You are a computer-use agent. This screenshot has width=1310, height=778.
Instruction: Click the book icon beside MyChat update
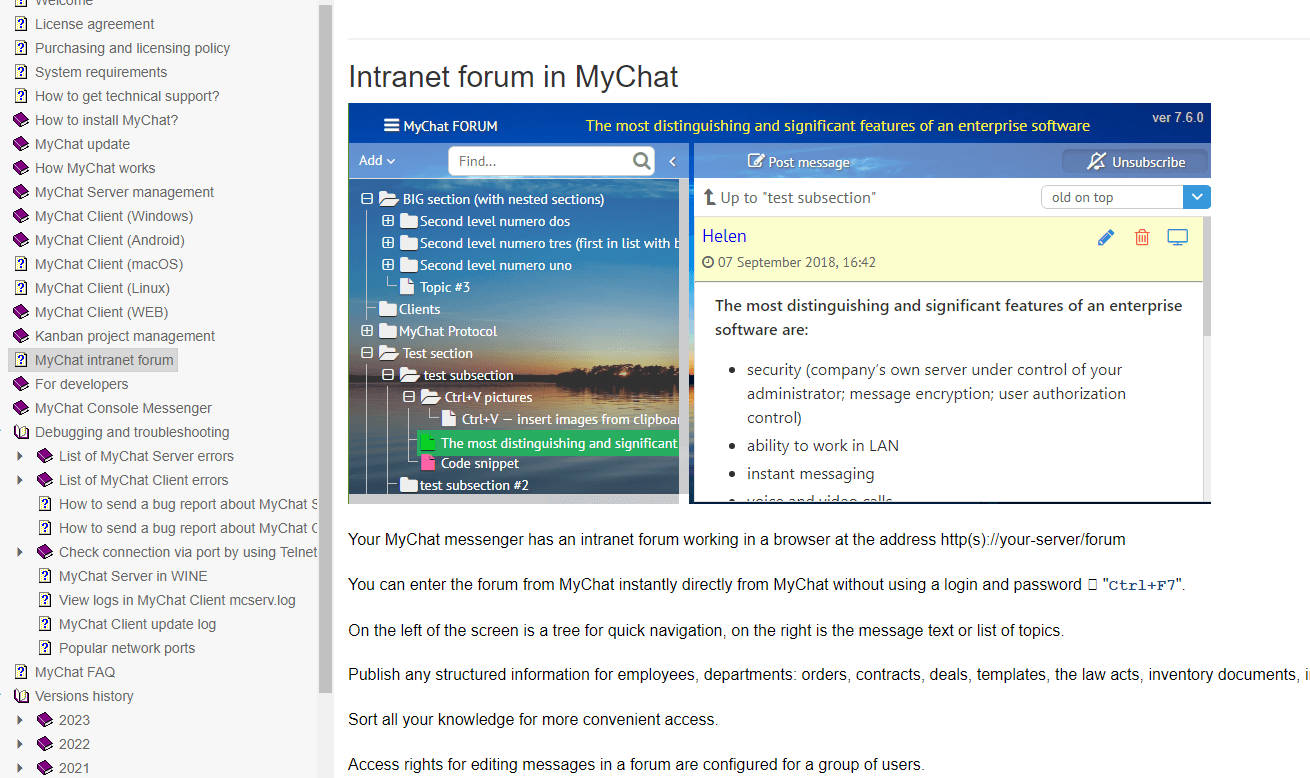click(21, 144)
